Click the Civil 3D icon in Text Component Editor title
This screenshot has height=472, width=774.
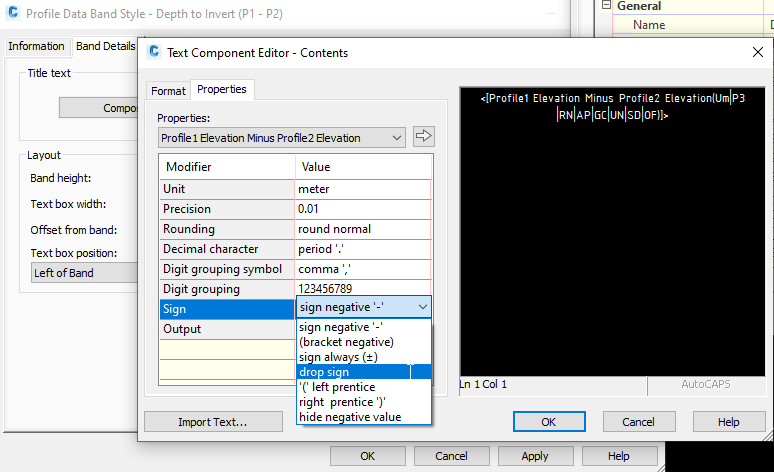(154, 52)
